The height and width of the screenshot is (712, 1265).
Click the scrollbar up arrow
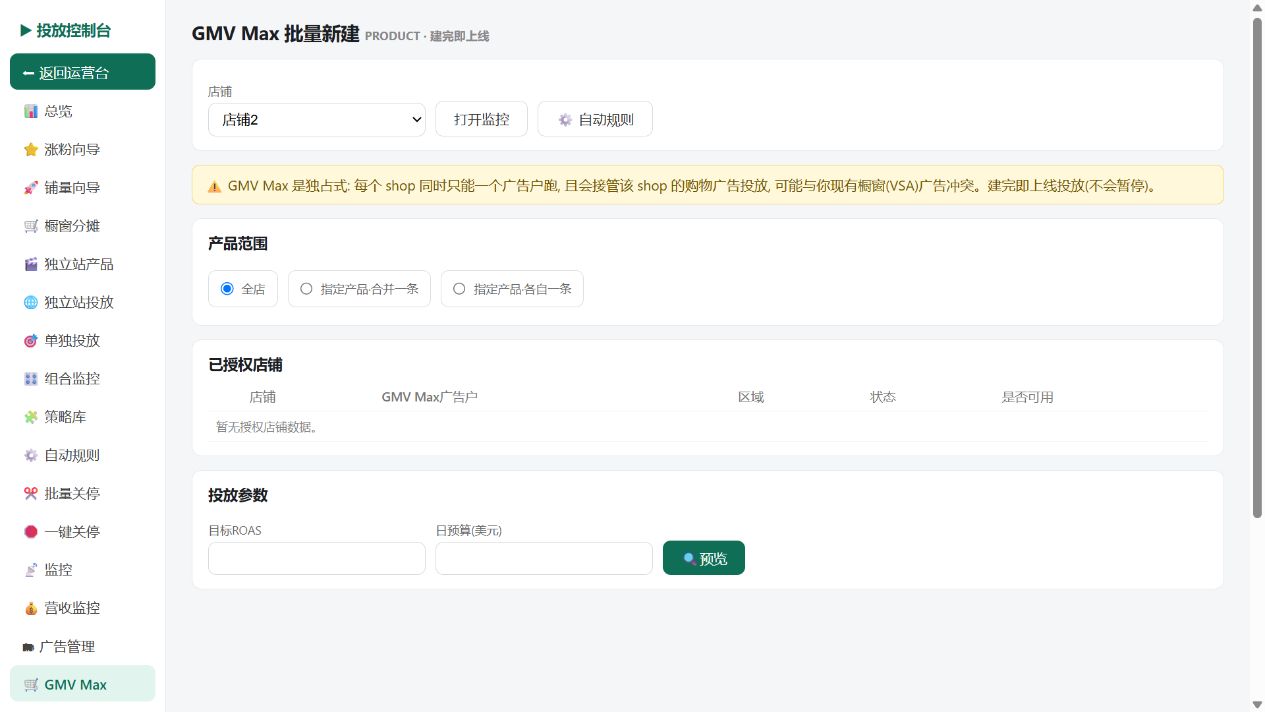point(1257,7)
